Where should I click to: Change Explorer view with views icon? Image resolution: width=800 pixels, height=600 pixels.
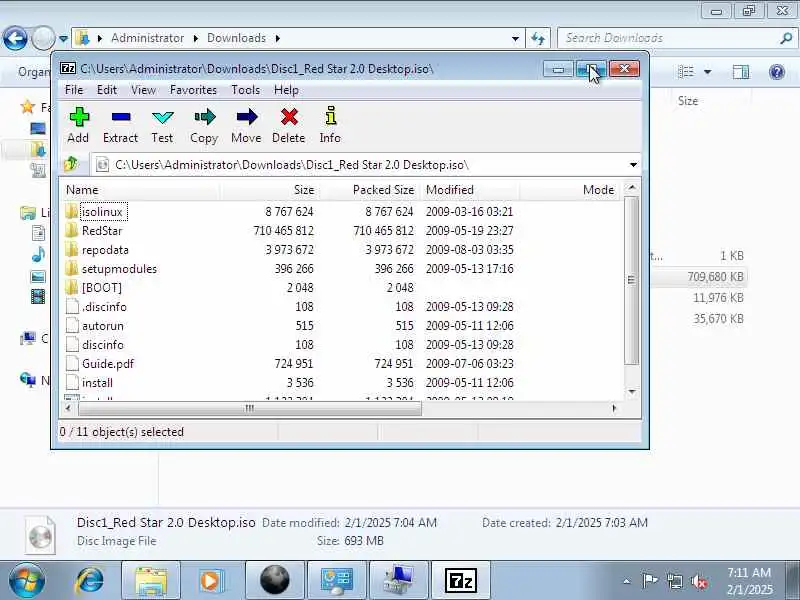[686, 72]
